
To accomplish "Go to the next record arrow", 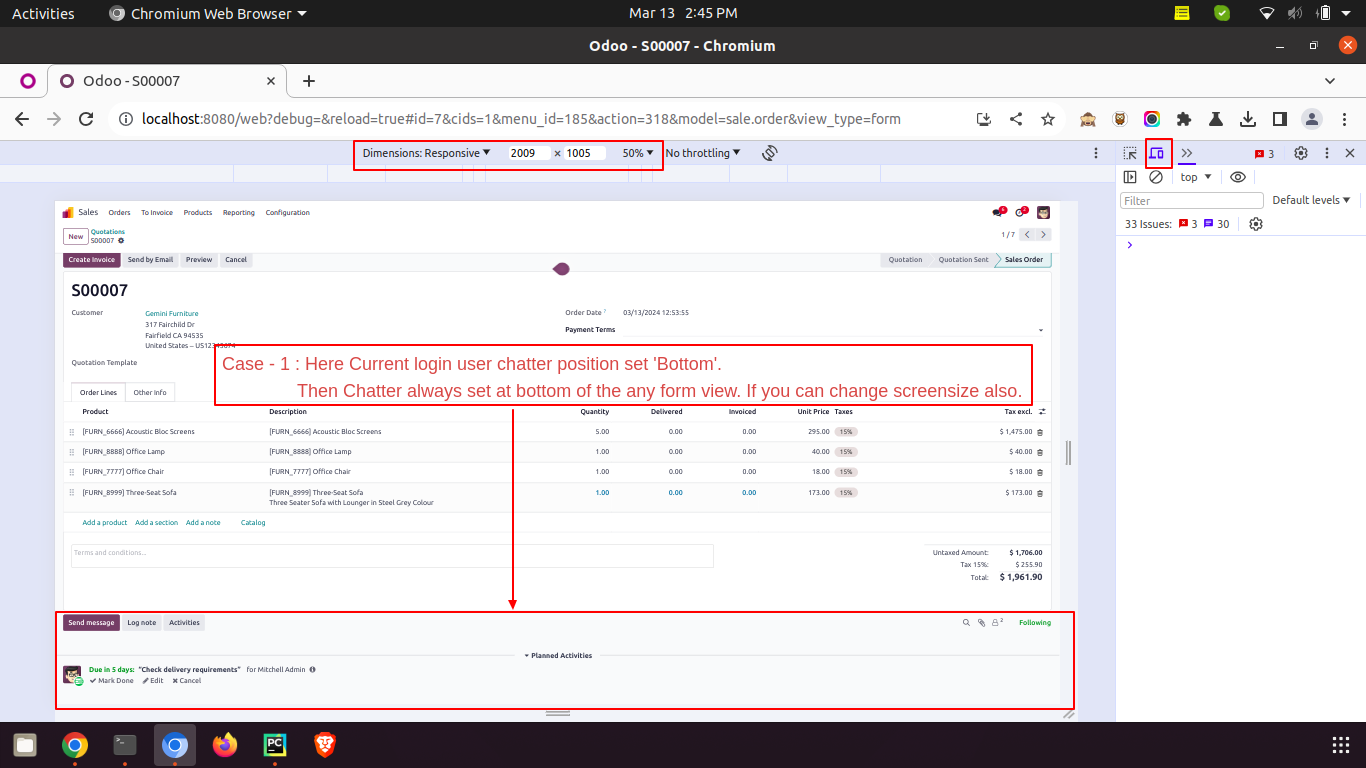I will [x=1043, y=235].
